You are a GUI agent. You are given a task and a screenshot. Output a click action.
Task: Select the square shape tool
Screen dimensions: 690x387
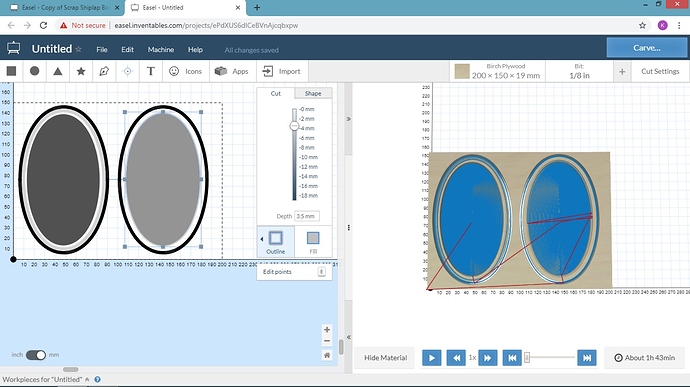click(11, 71)
